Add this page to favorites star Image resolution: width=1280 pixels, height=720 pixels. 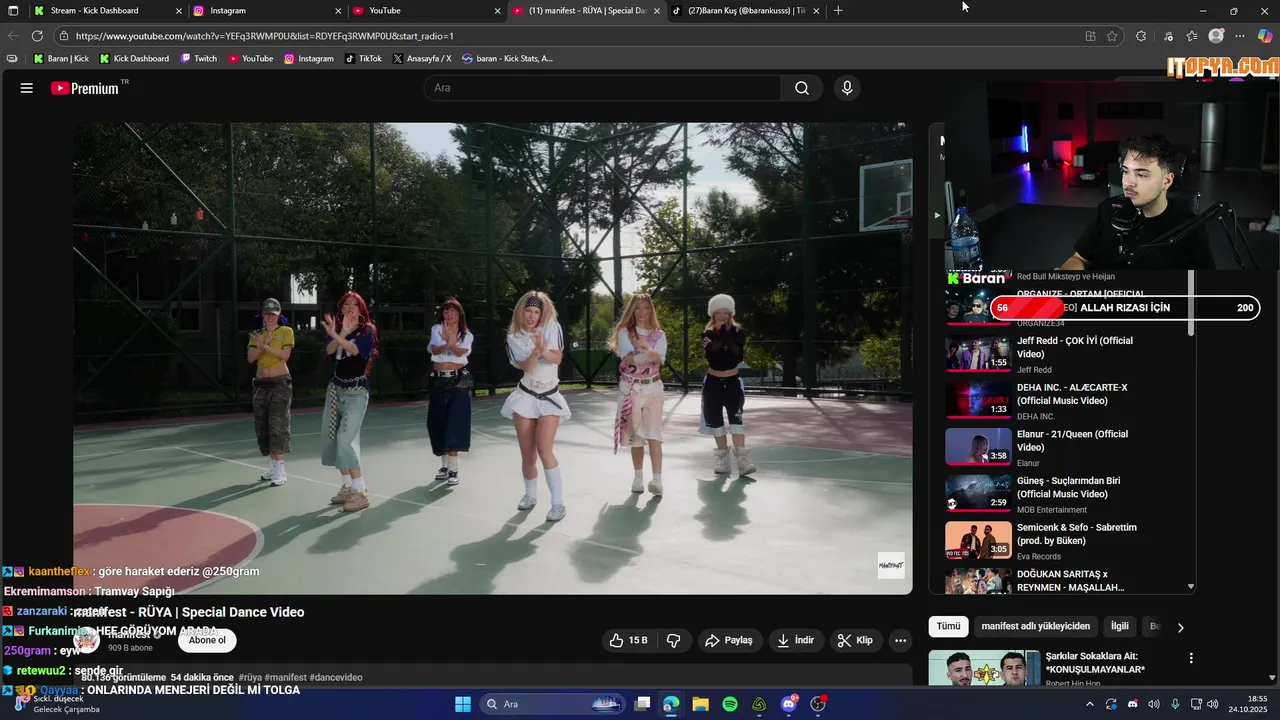pyautogui.click(x=1112, y=36)
